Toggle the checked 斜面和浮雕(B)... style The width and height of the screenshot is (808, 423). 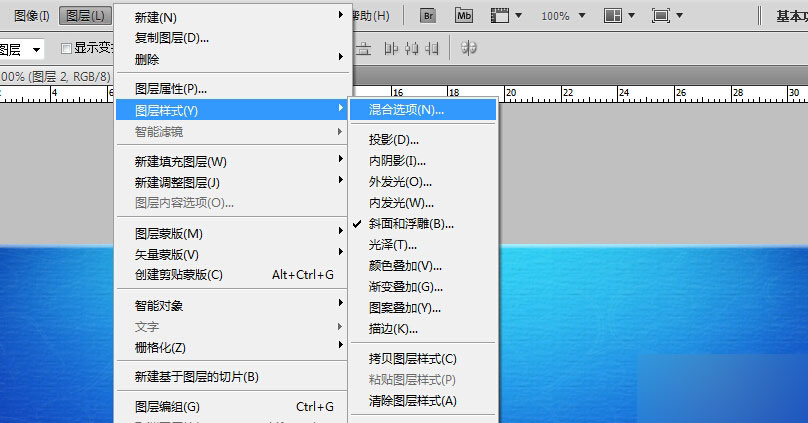tap(423, 224)
